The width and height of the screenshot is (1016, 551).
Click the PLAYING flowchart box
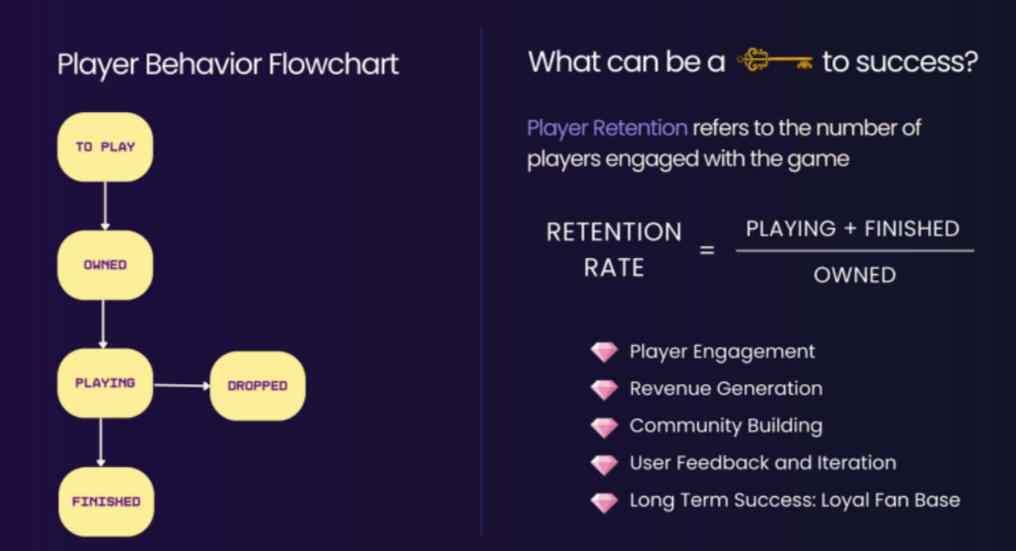[105, 383]
